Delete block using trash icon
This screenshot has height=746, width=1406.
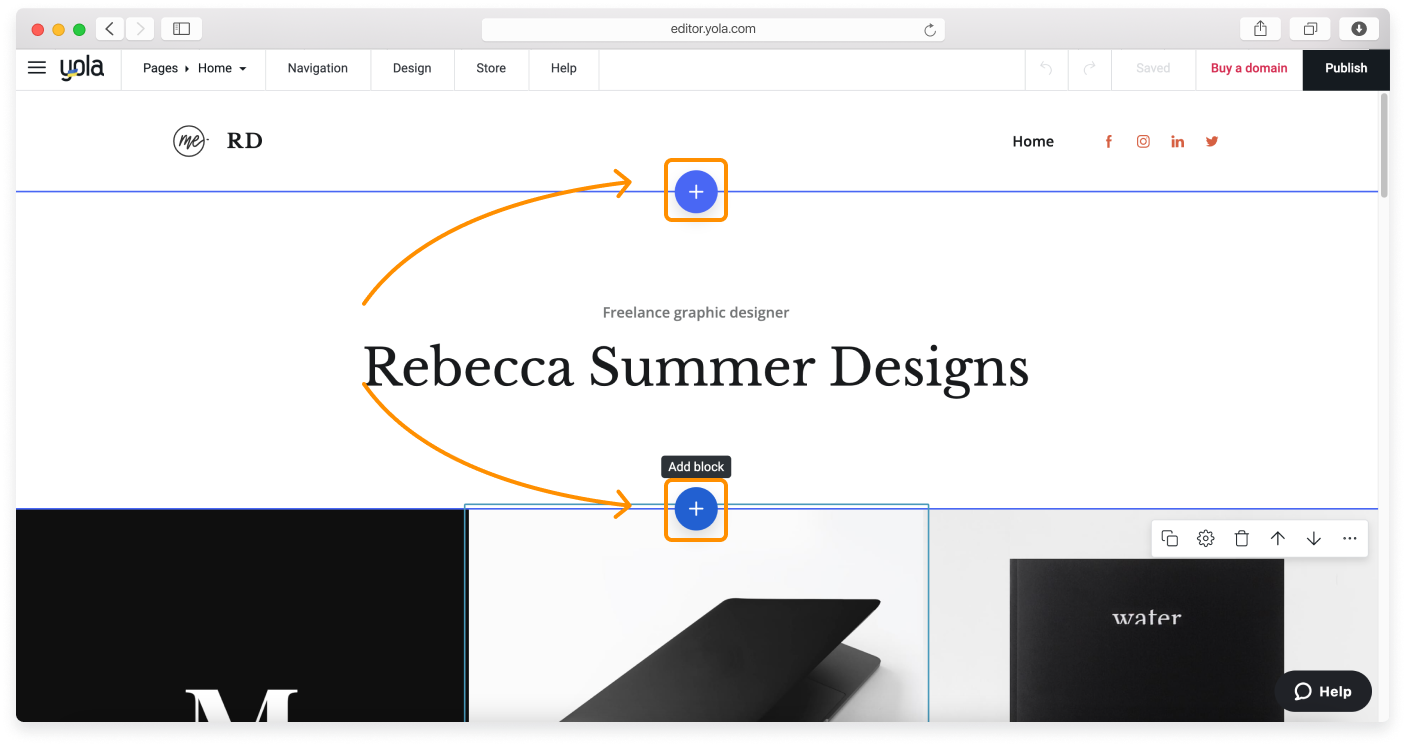point(1241,539)
